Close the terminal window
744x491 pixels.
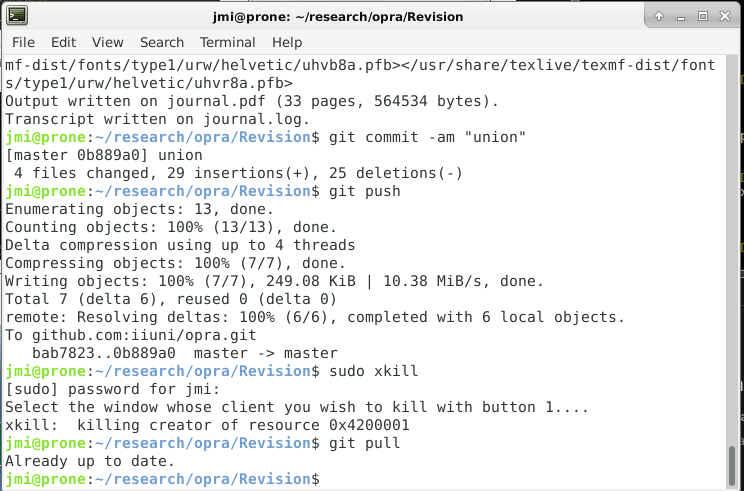(x=723, y=16)
